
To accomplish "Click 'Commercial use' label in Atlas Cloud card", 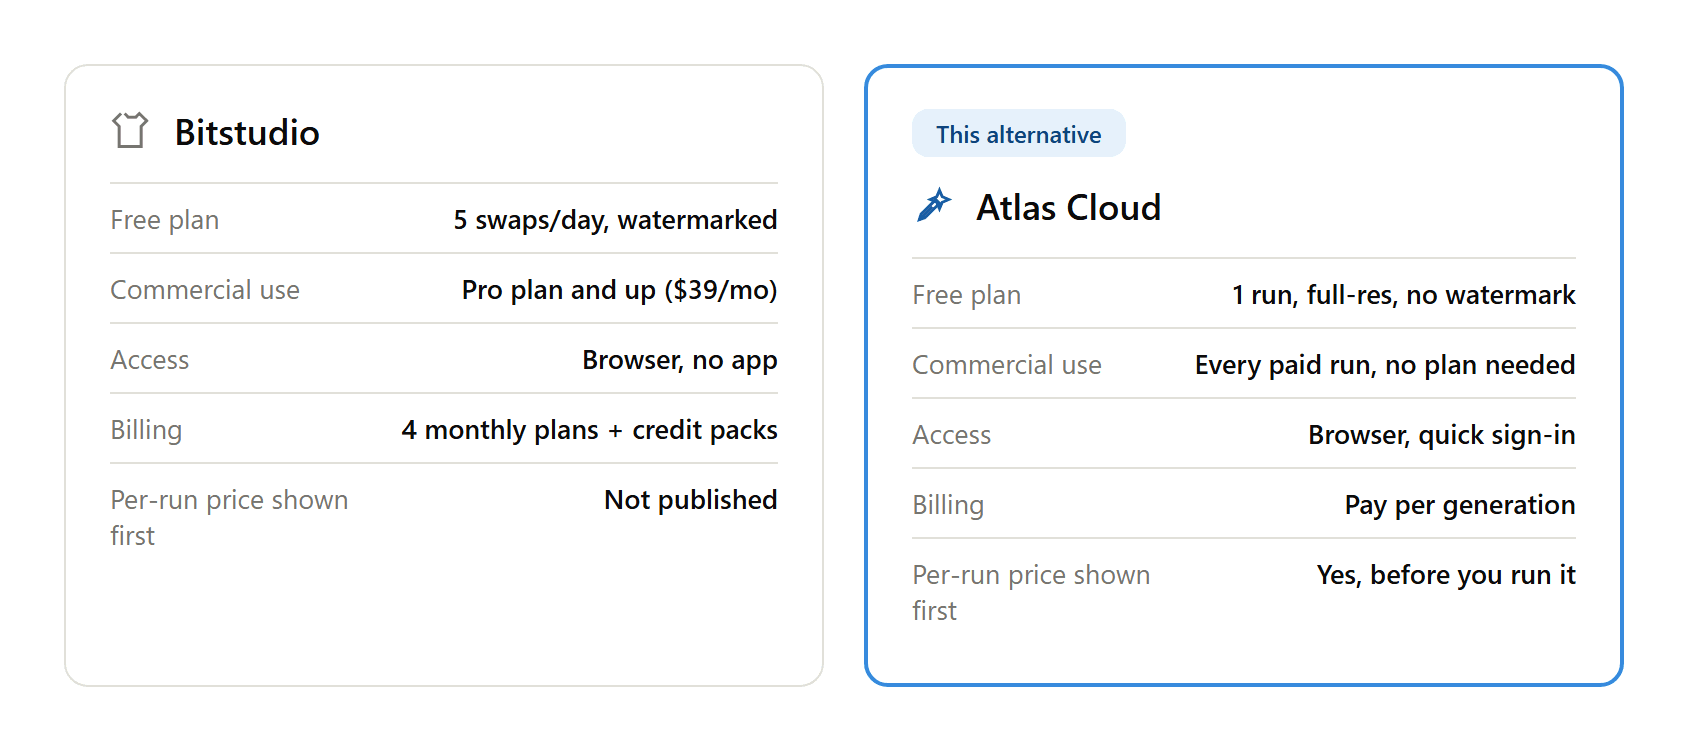I will click(1007, 365).
